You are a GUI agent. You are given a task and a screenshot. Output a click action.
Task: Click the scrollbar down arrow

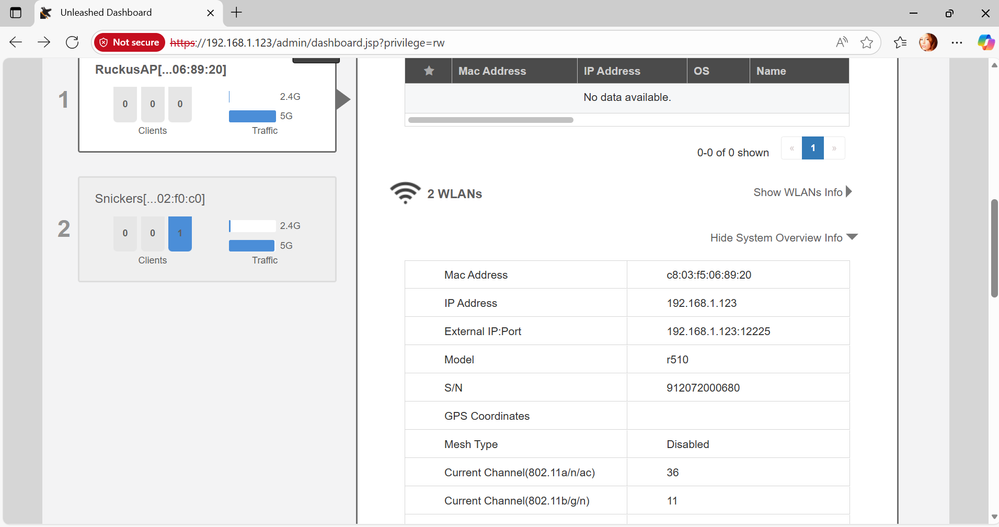click(994, 517)
